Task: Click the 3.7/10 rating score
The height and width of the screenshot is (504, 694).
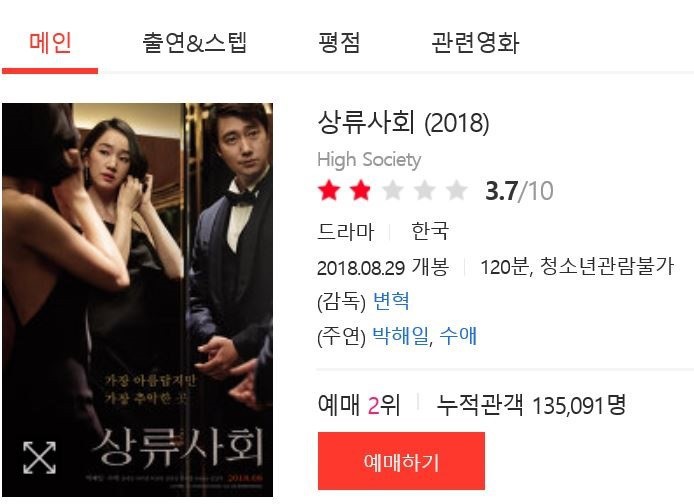Action: point(519,191)
